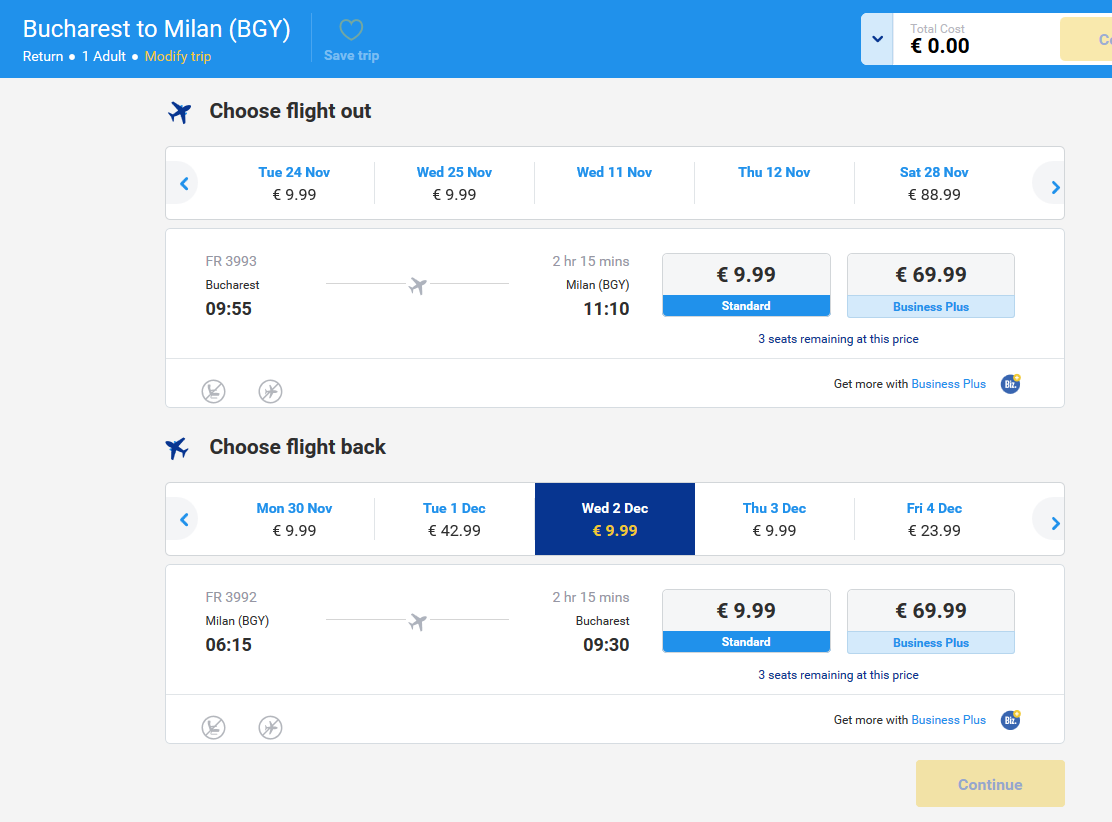Click the Save trip heart icon
This screenshot has width=1112, height=822.
(351, 30)
